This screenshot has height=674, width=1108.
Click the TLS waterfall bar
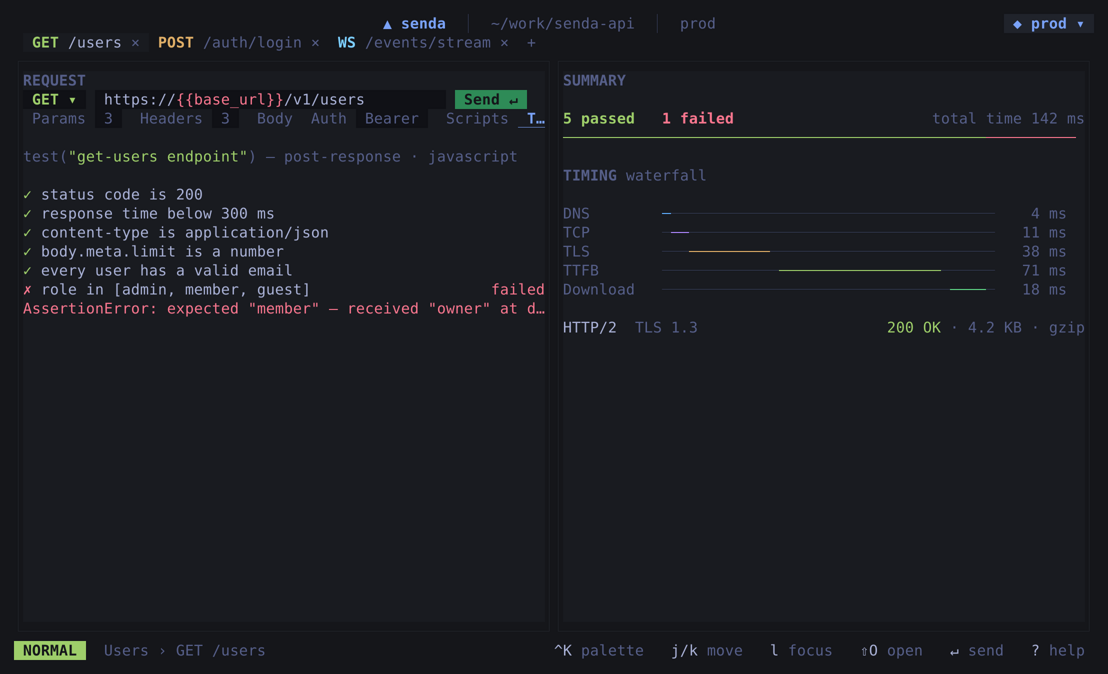point(729,252)
